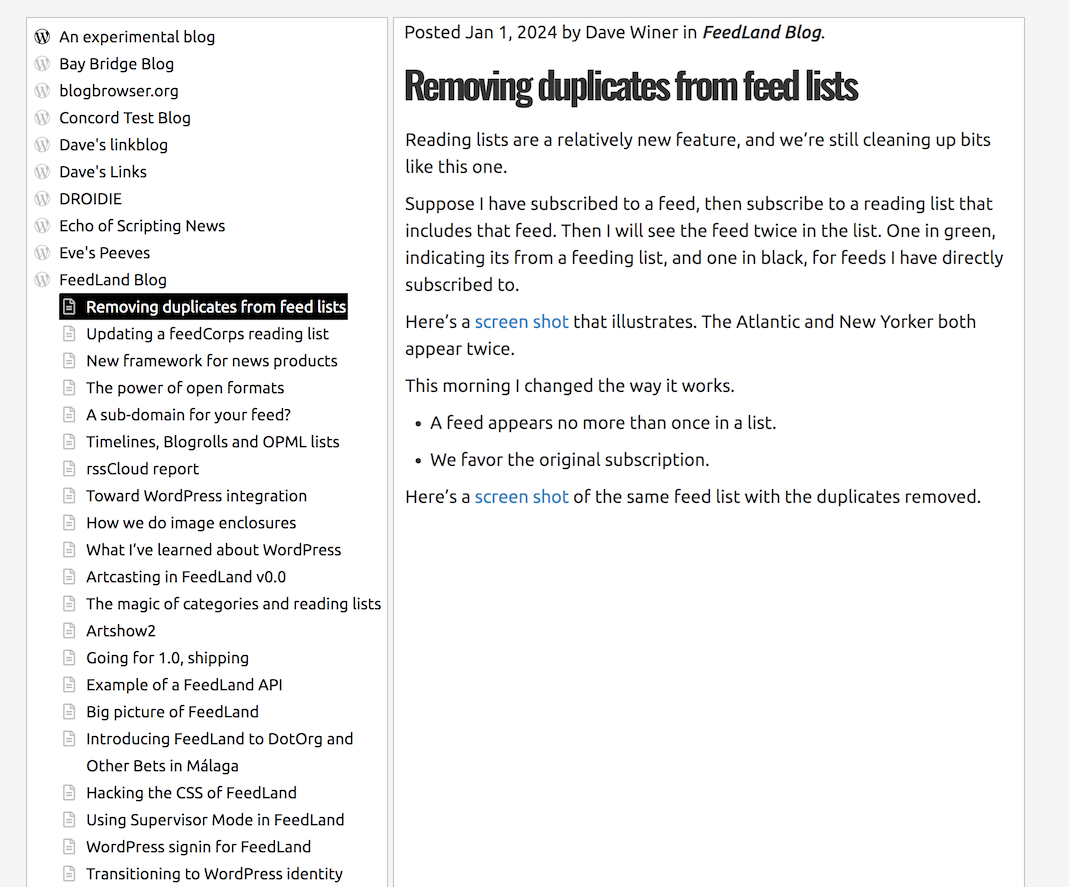
Task: Select The magic of categories and reading lists
Action: pos(234,603)
